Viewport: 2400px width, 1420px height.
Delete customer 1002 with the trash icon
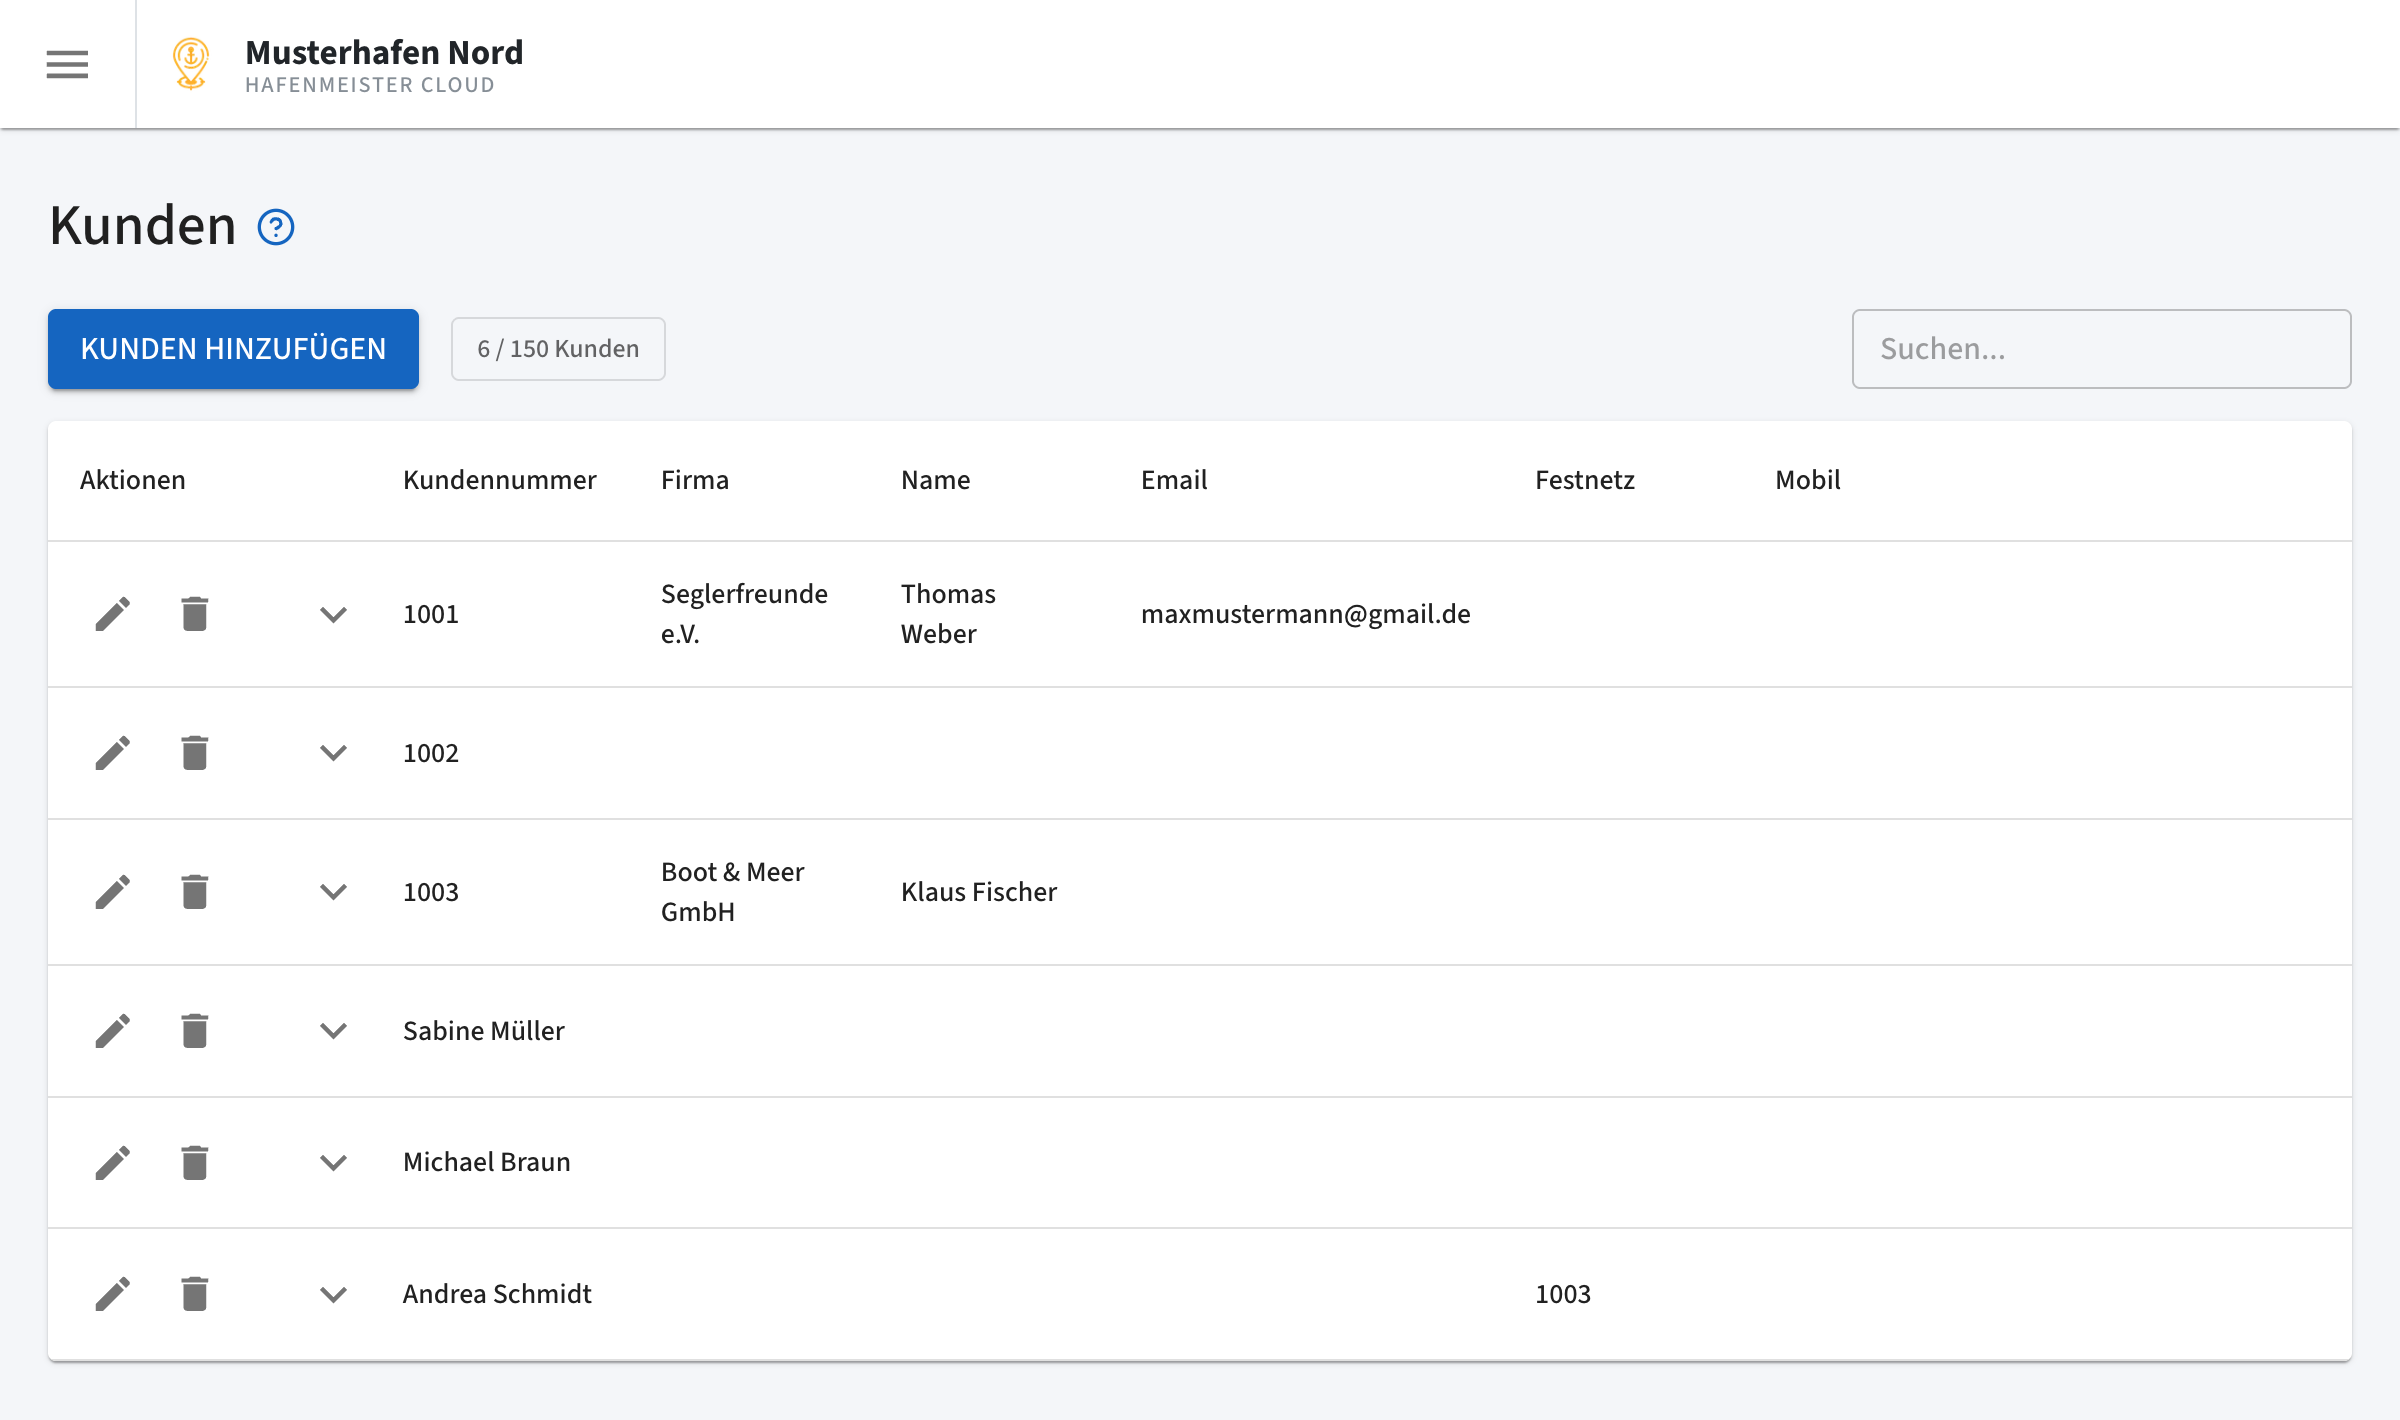click(x=194, y=753)
